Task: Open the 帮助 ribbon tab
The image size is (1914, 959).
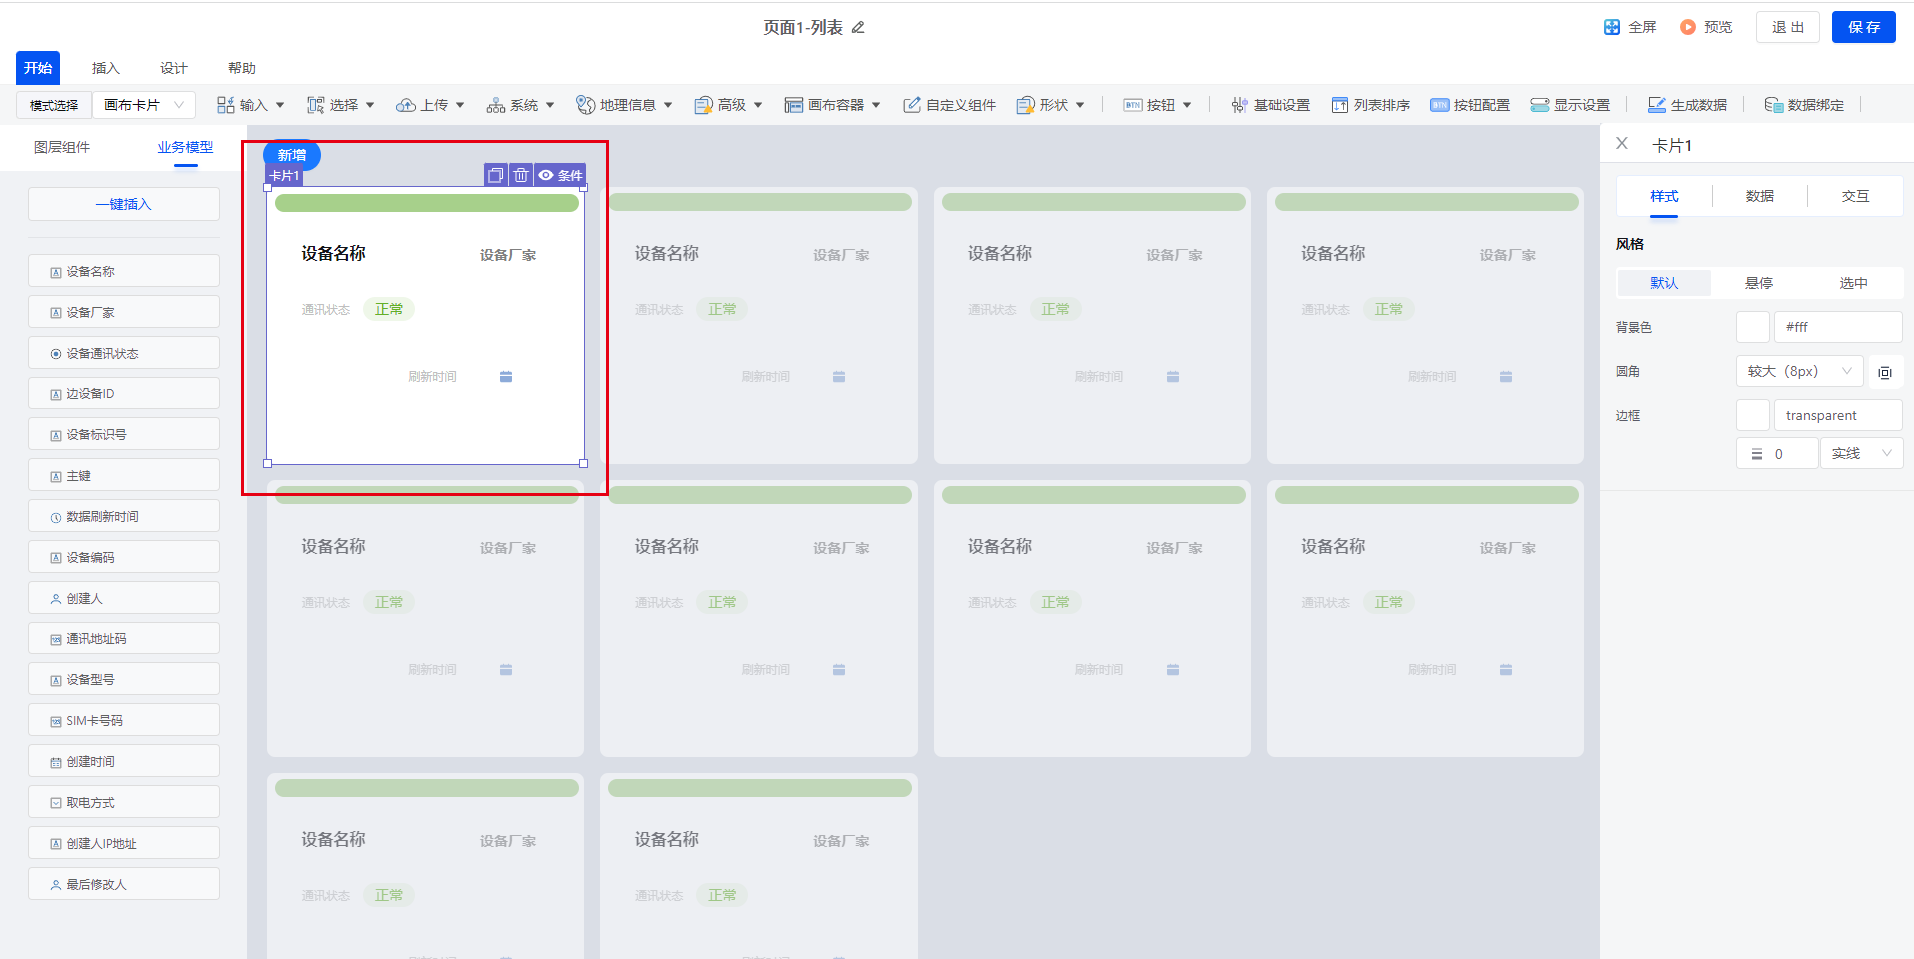Action: click(x=242, y=68)
